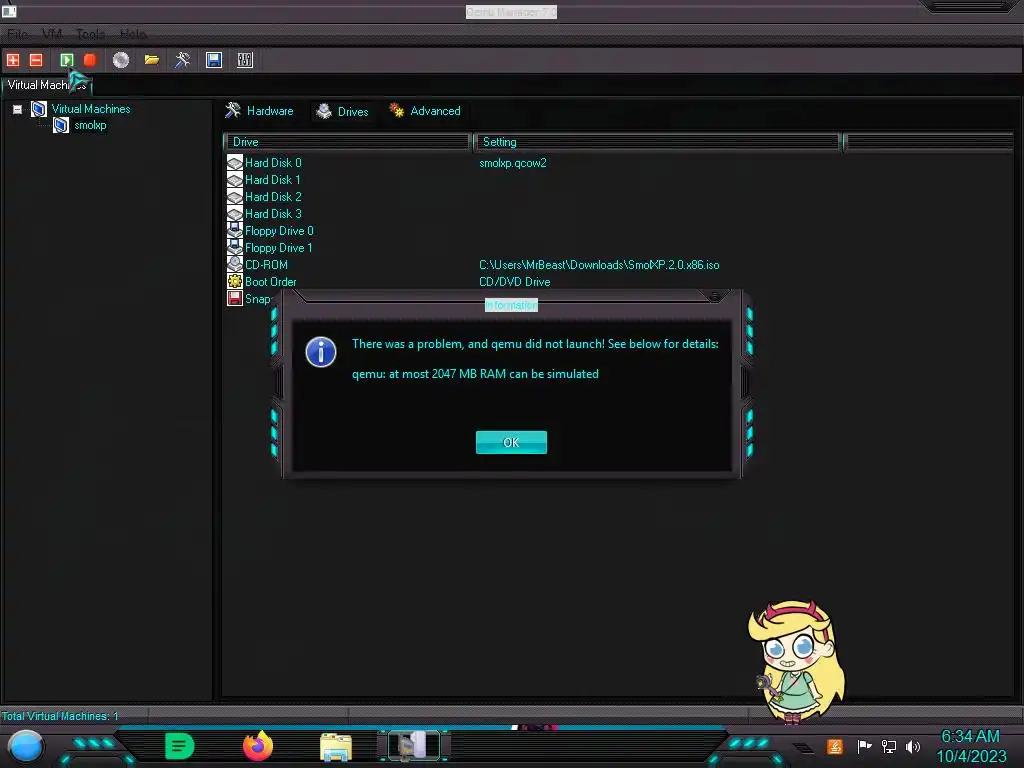Viewport: 1024px width, 768px height.
Task: Click the Snapshot row's red floppy icon
Action: tap(234, 298)
